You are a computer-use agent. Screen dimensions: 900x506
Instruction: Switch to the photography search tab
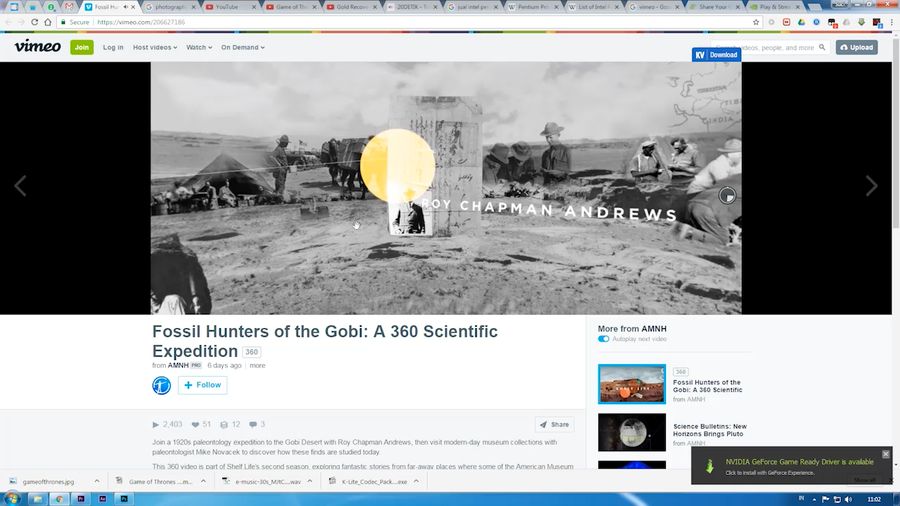coord(169,7)
